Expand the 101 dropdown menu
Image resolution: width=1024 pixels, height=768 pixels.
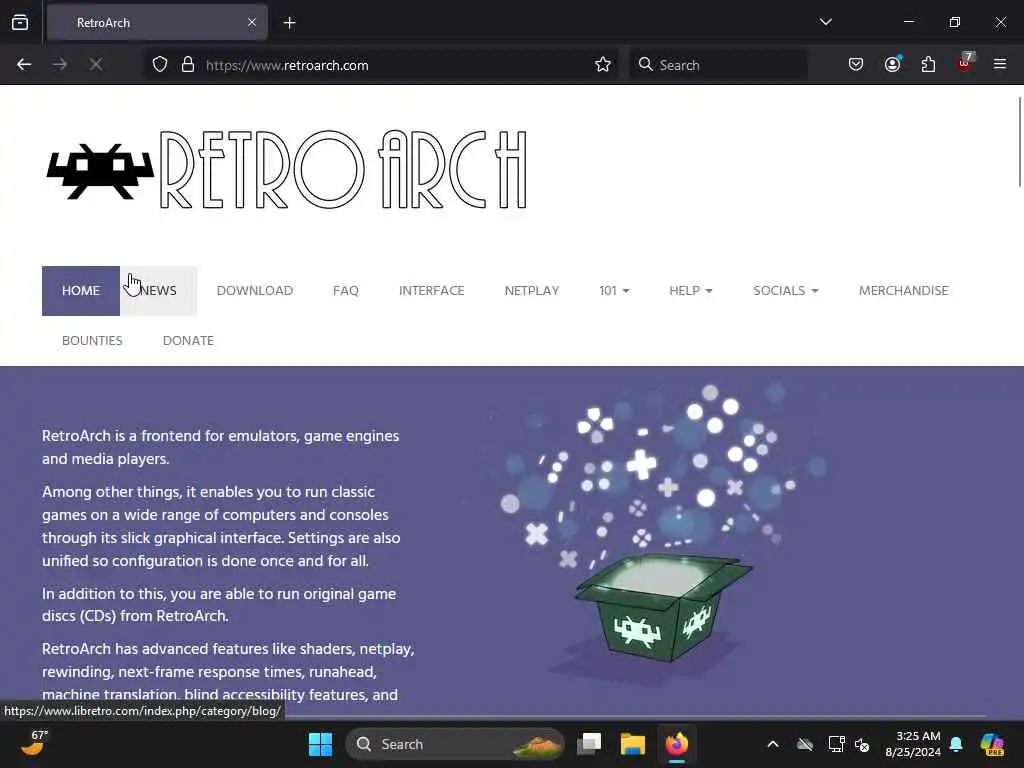coord(614,291)
